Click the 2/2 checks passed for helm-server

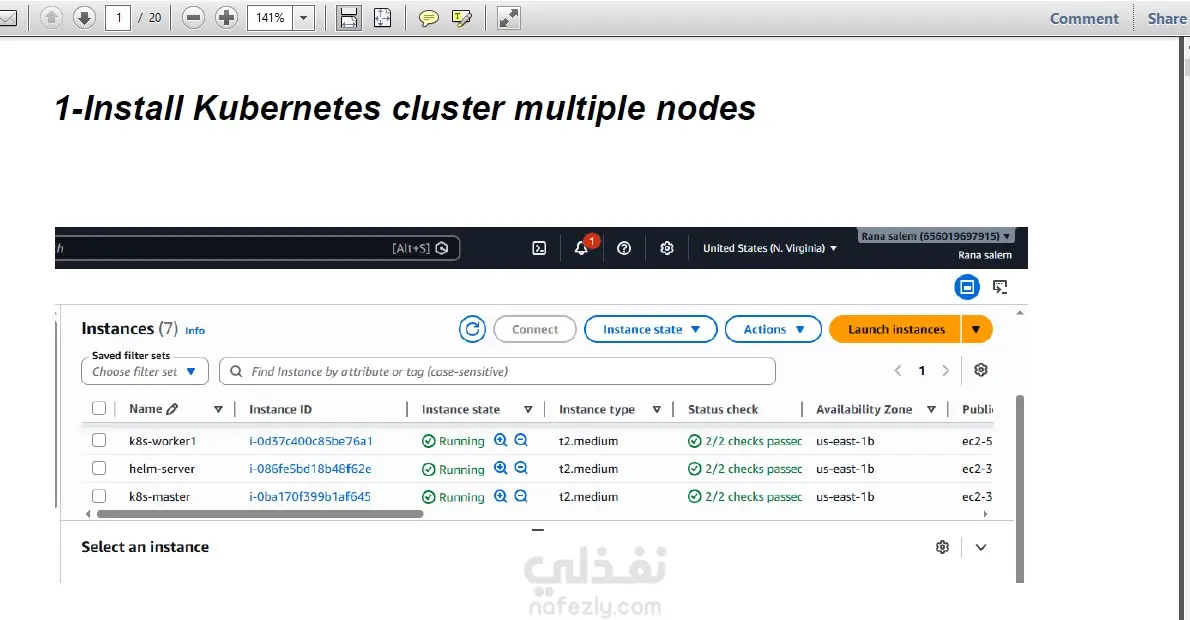click(745, 469)
